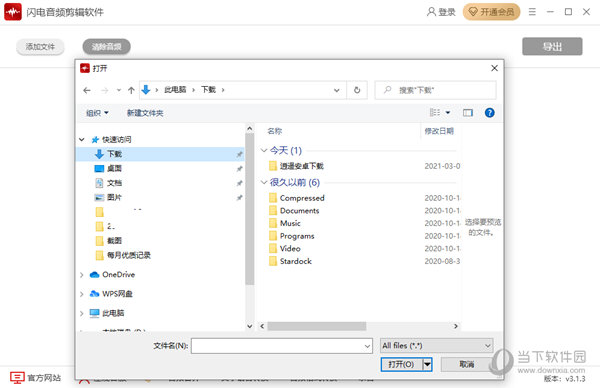Change view layout icon
The height and width of the screenshot is (388, 600).
435,112
